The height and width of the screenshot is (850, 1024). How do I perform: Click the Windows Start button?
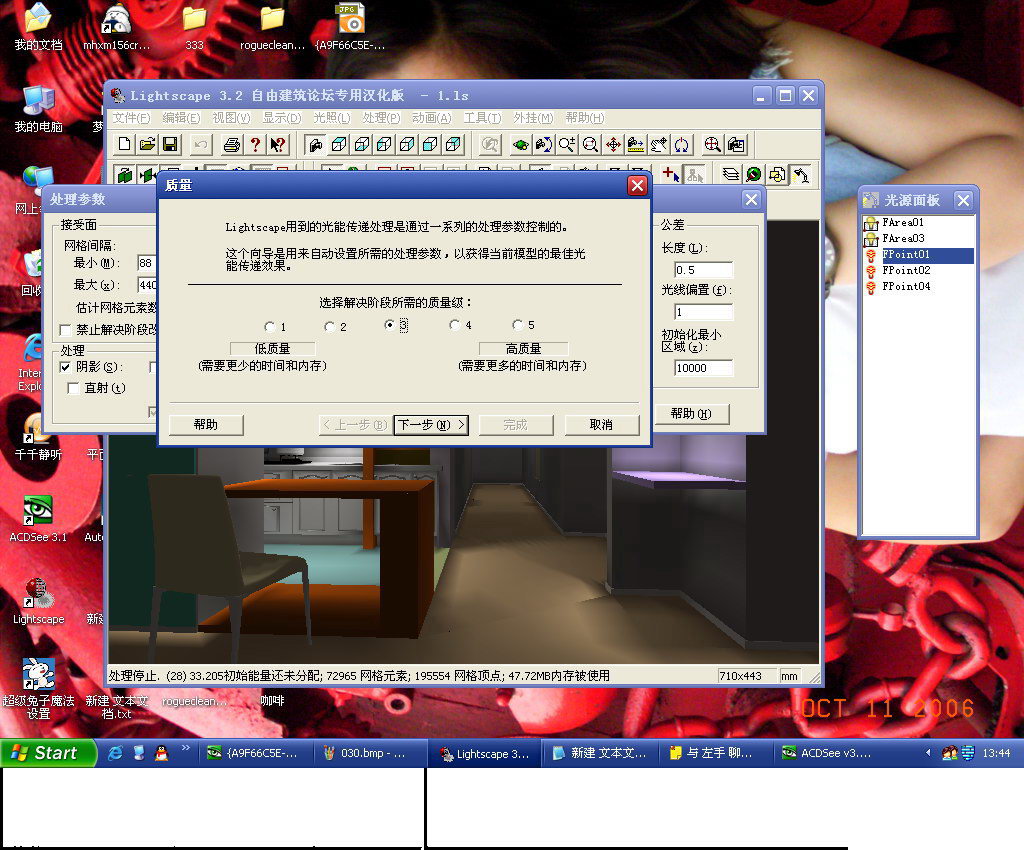48,753
